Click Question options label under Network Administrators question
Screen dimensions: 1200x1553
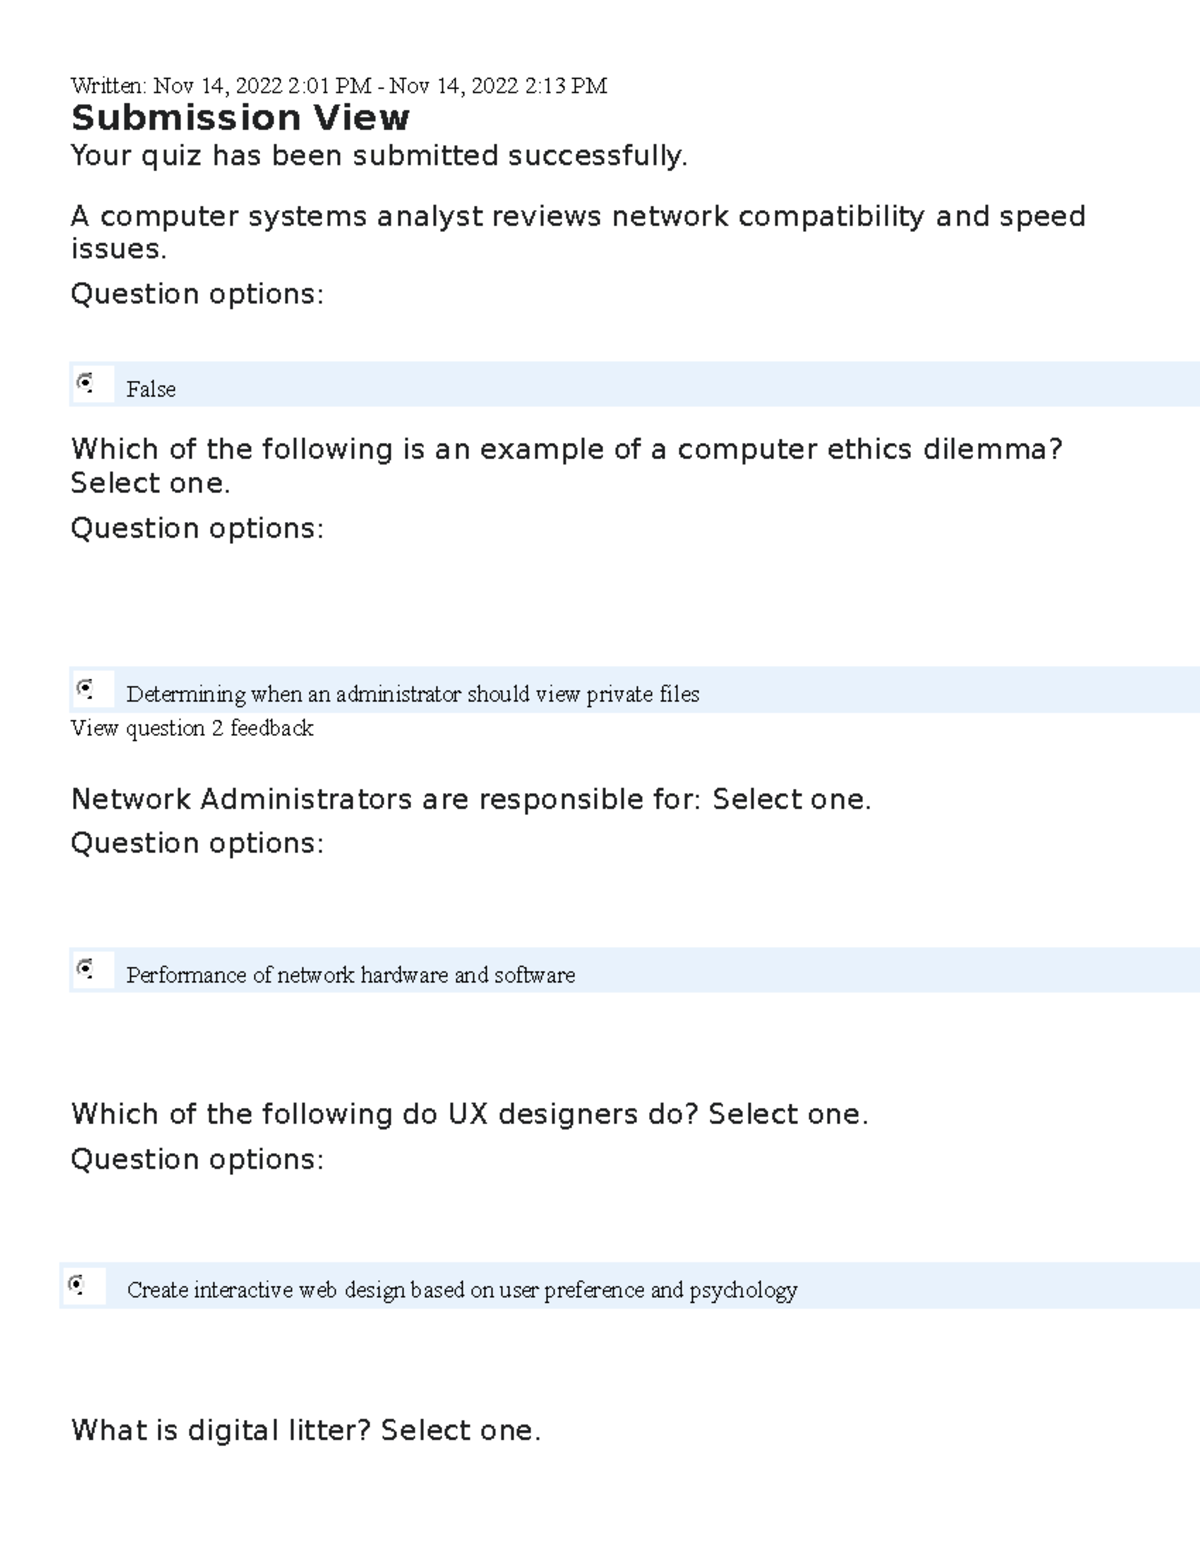[x=197, y=843]
